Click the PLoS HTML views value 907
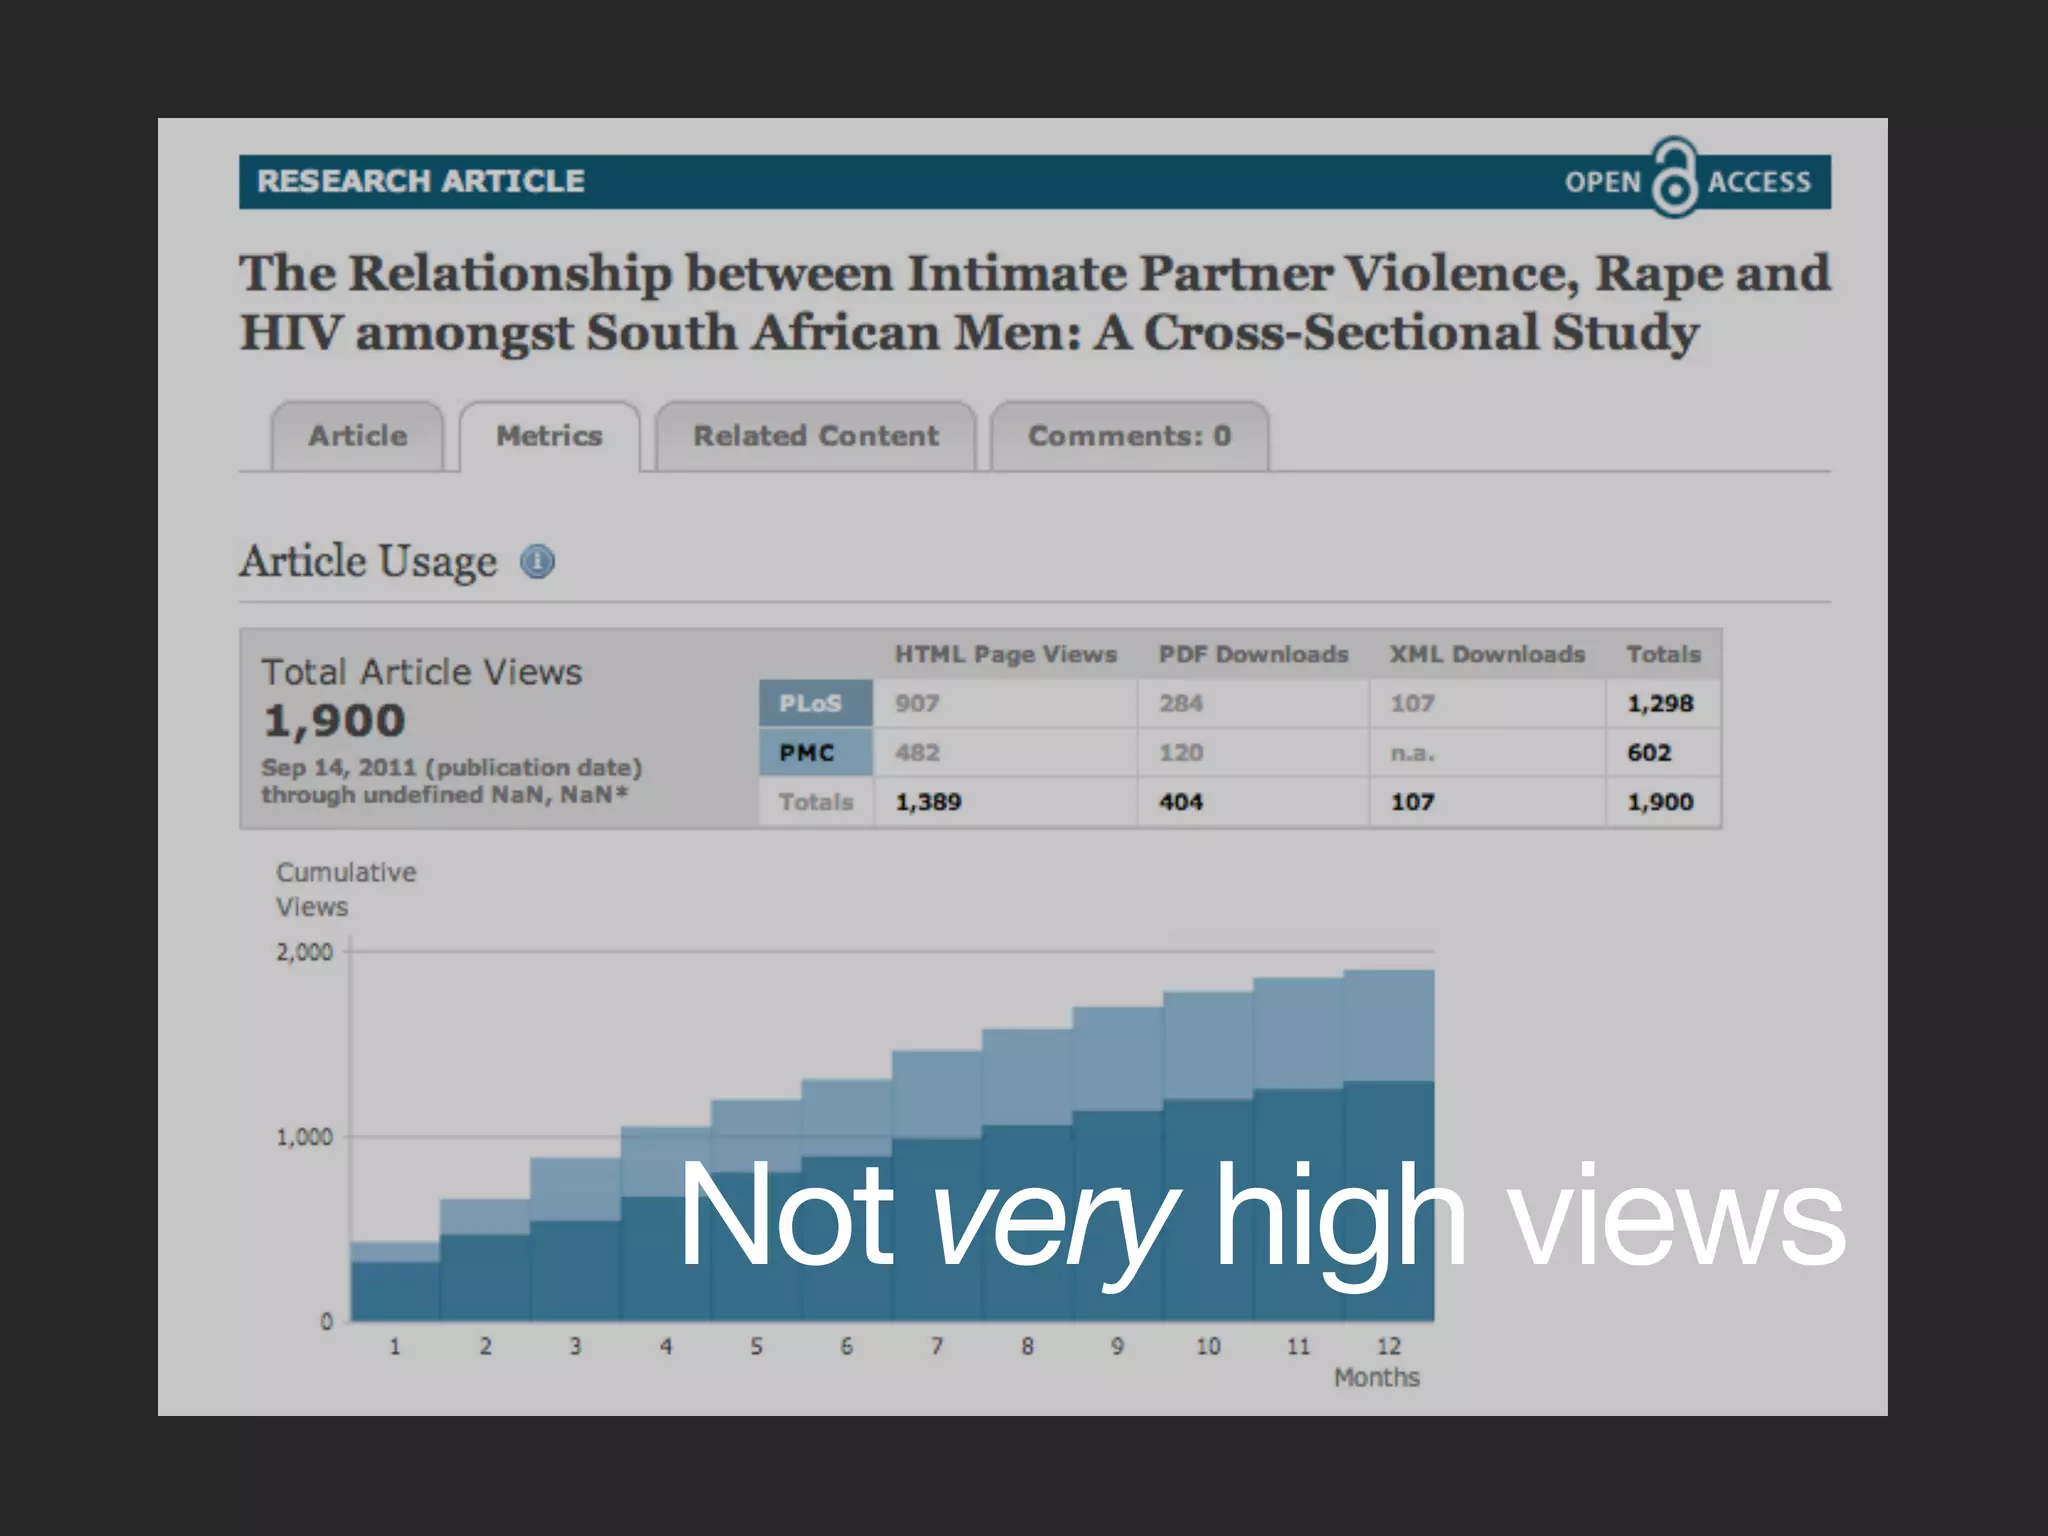 917,704
